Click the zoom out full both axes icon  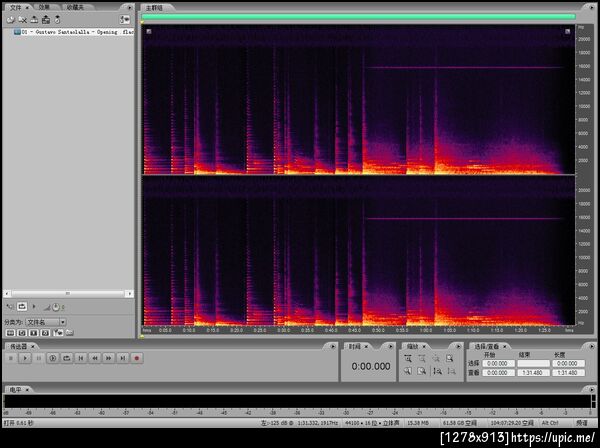point(436,358)
